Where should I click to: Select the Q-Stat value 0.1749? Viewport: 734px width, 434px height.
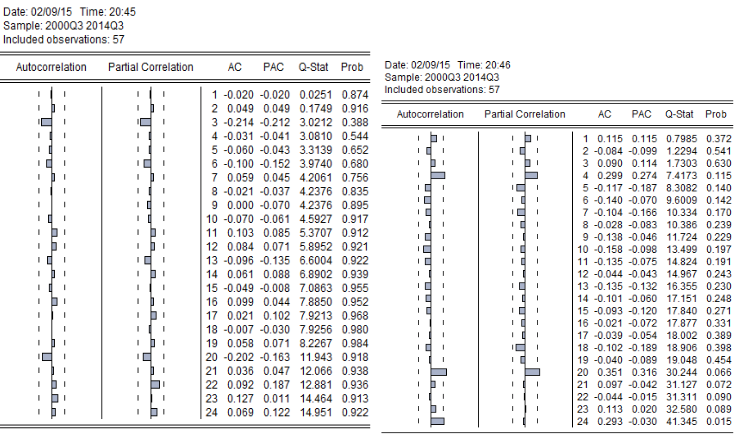click(316, 109)
